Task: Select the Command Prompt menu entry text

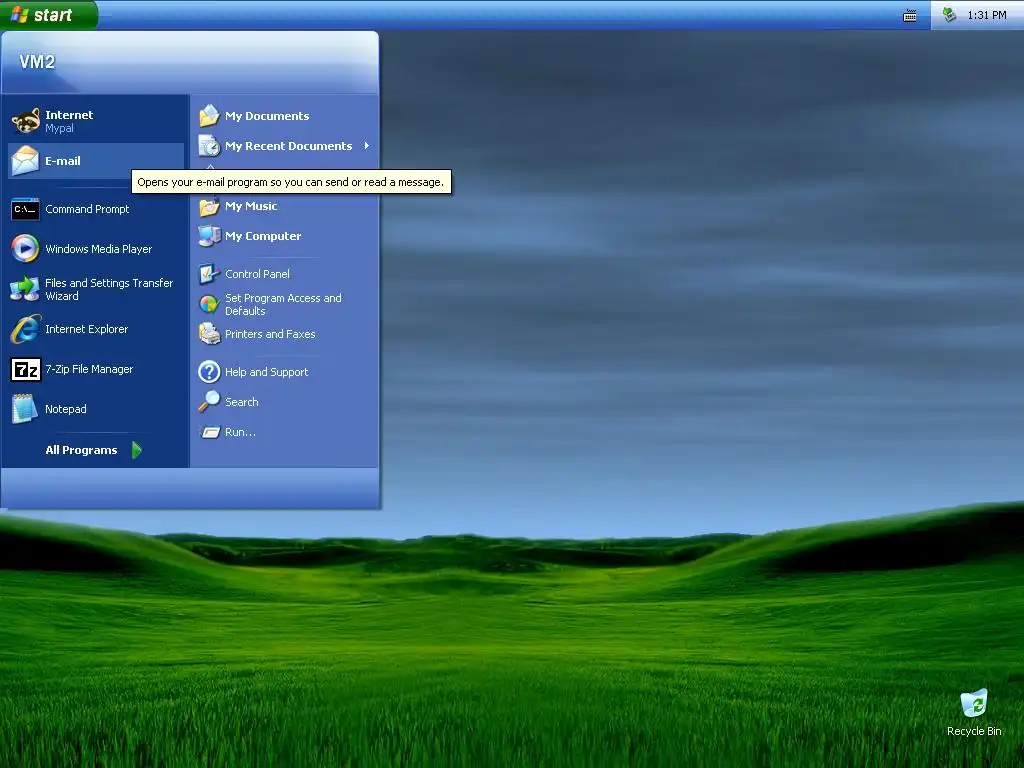Action: pos(88,209)
